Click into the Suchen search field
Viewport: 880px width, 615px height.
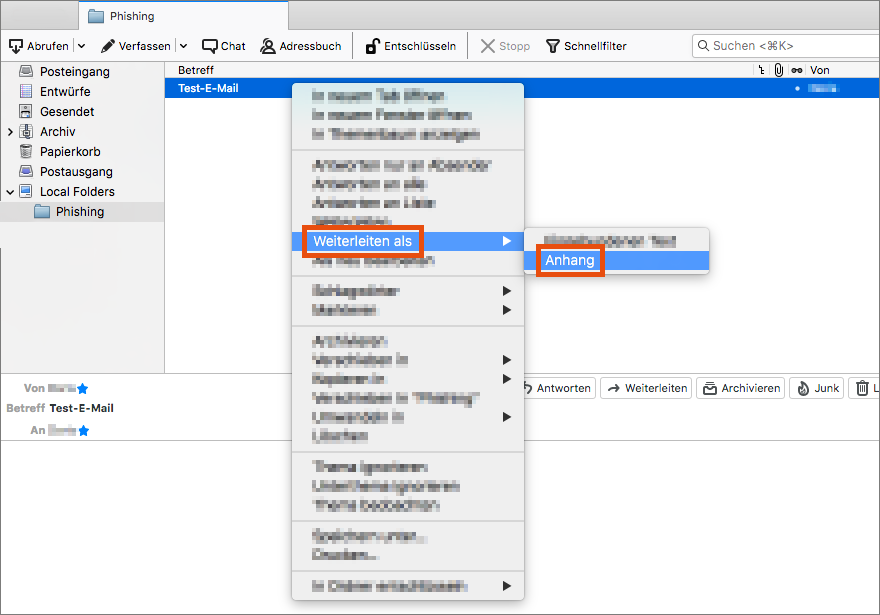tap(790, 46)
